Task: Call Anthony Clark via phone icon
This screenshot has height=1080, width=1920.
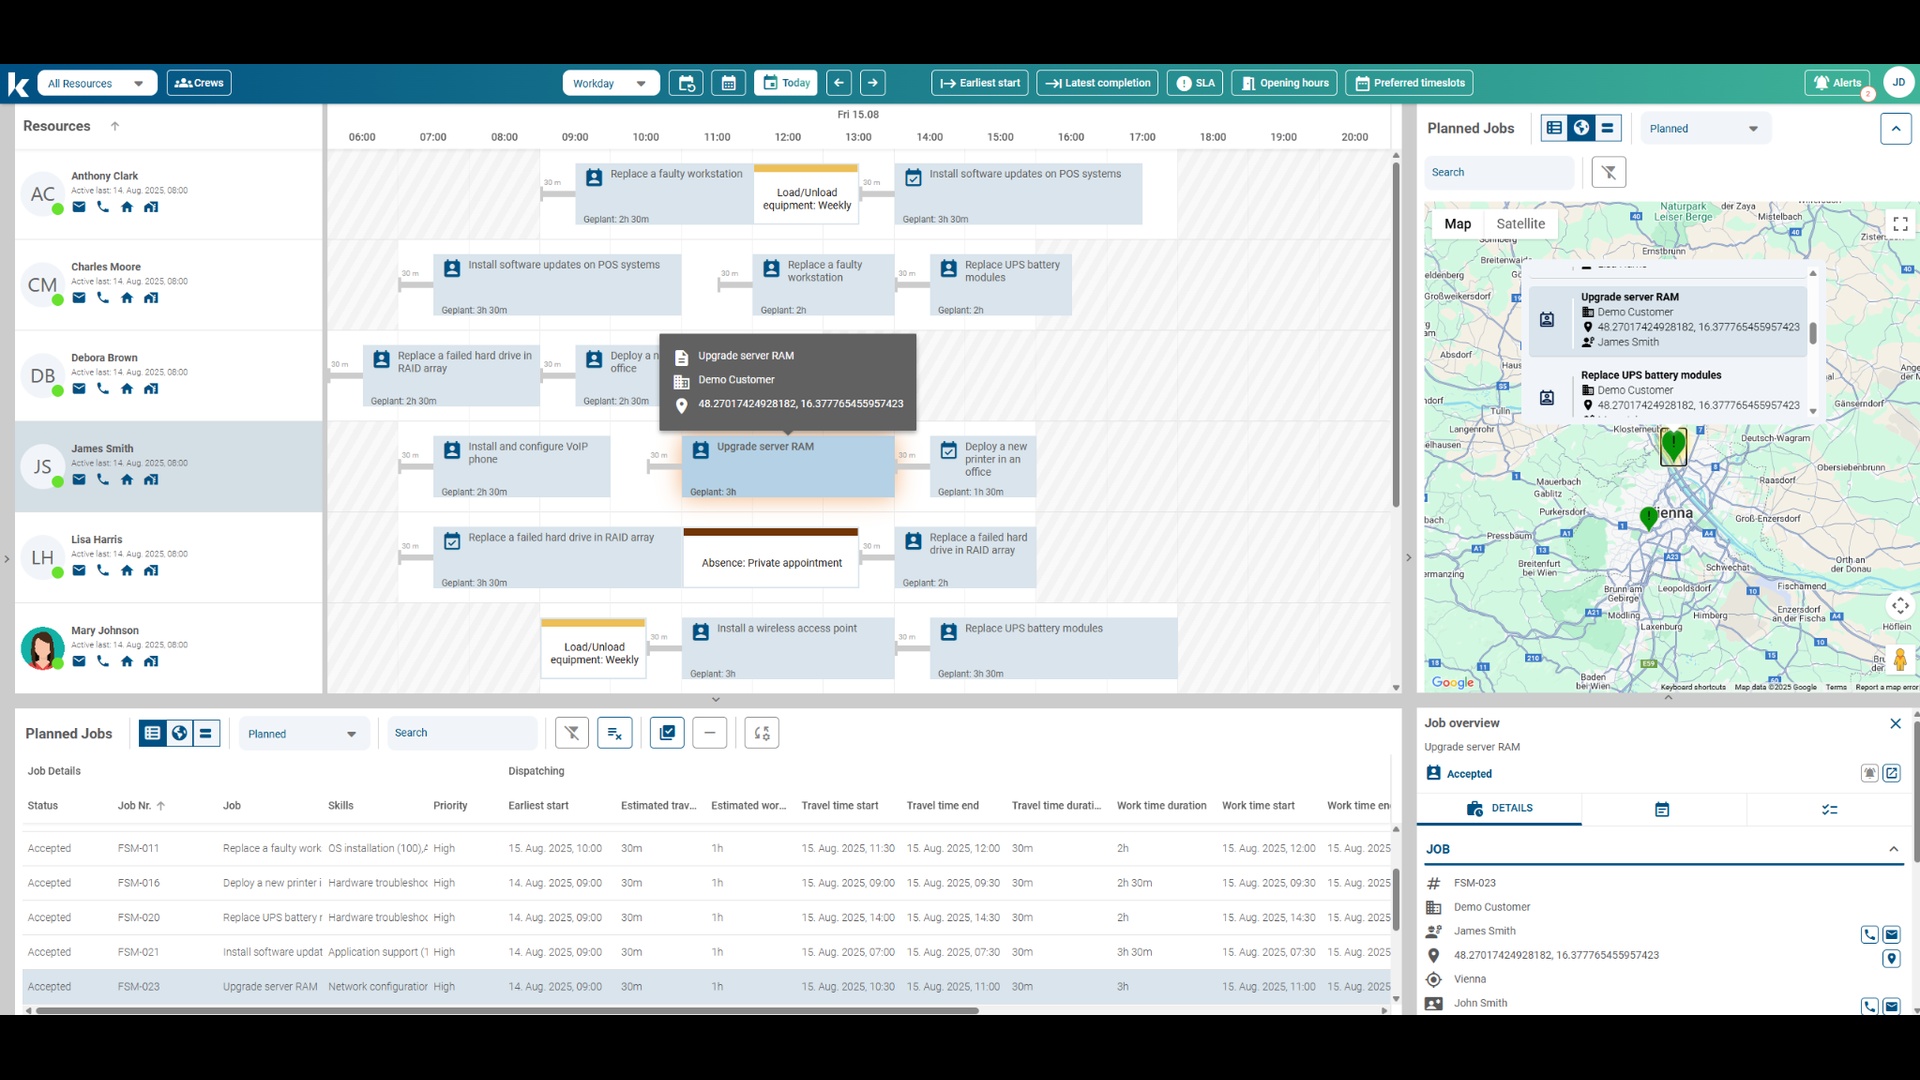Action: point(103,207)
